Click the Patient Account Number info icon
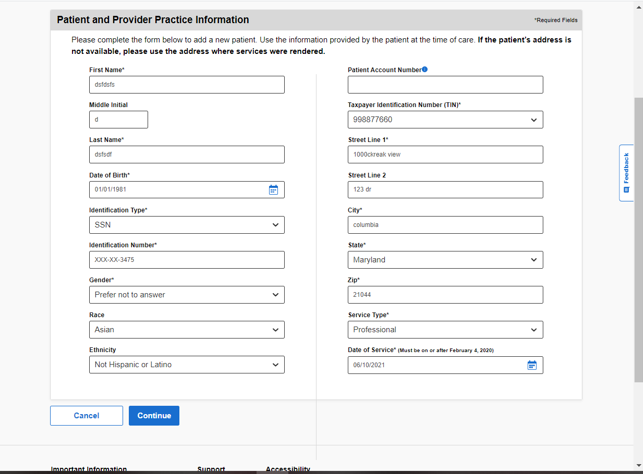This screenshot has width=643, height=474. coord(425,70)
